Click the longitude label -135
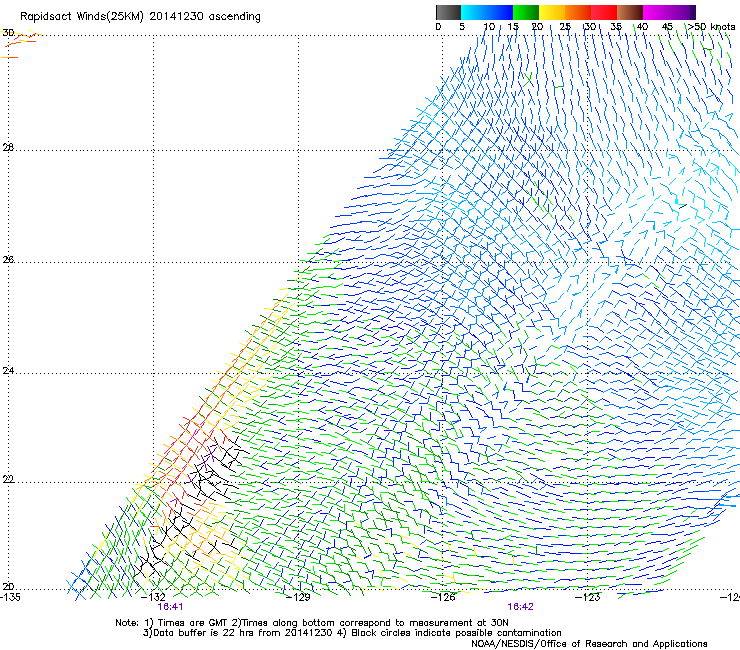740x650 pixels. coord(10,597)
